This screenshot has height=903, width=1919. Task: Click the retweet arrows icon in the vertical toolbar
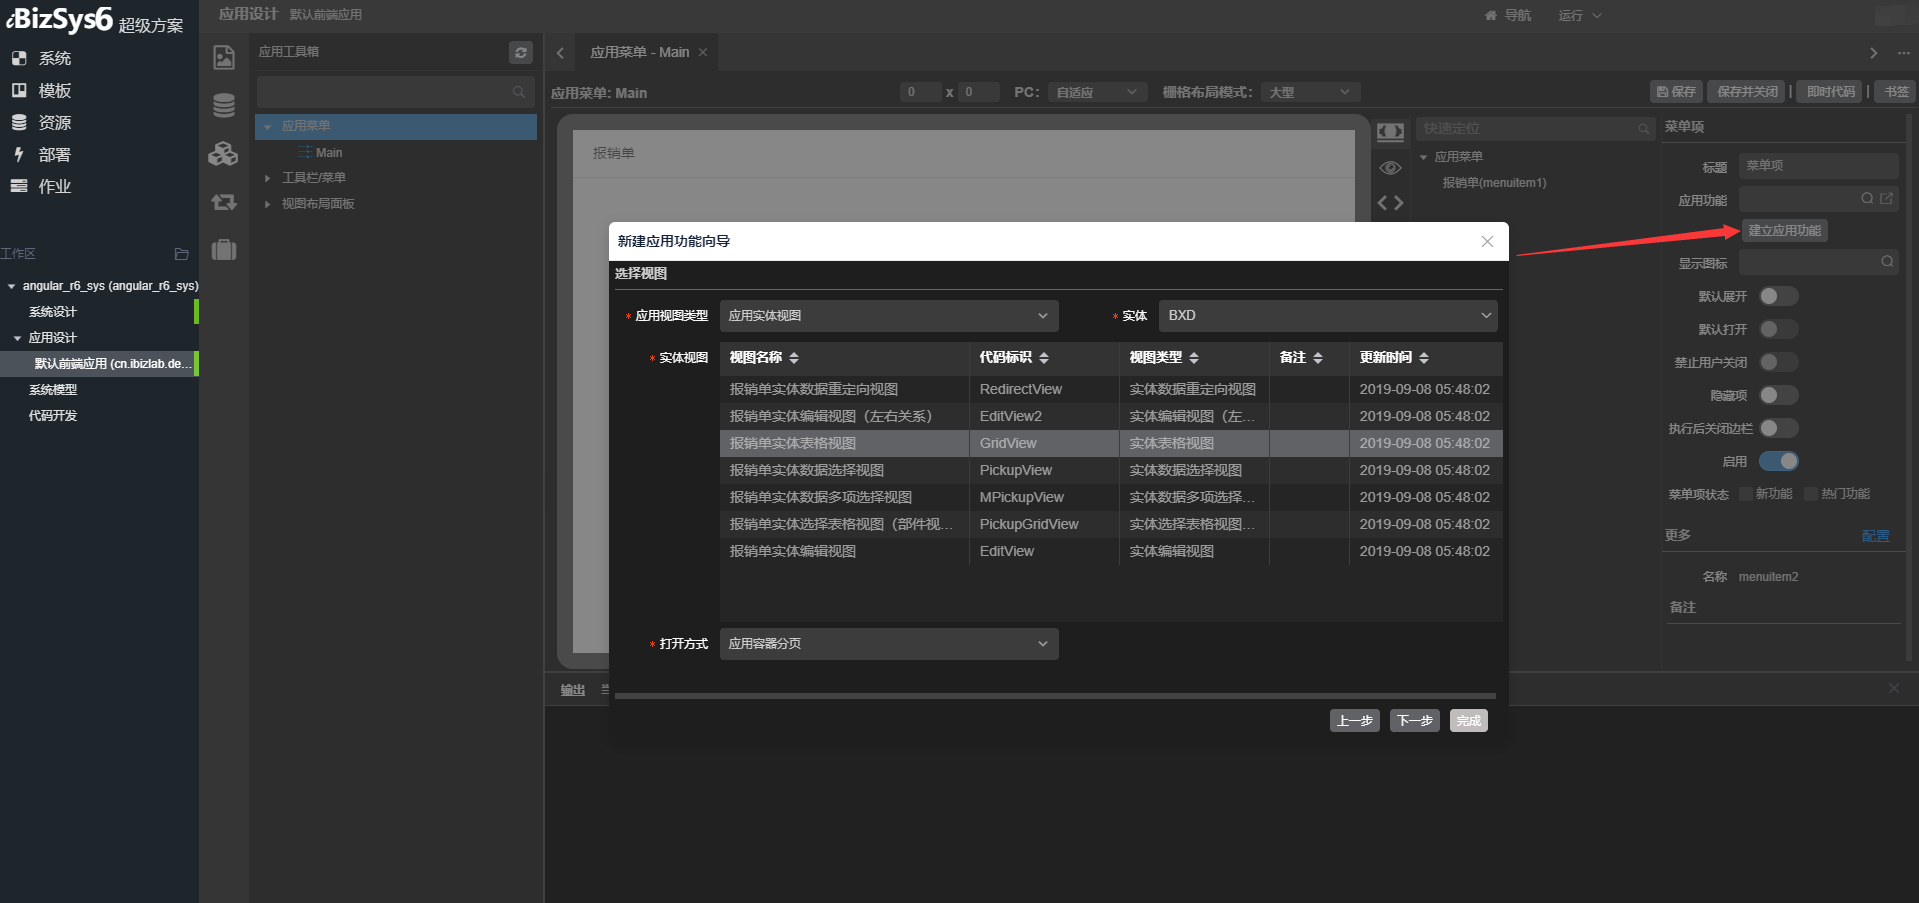point(224,202)
